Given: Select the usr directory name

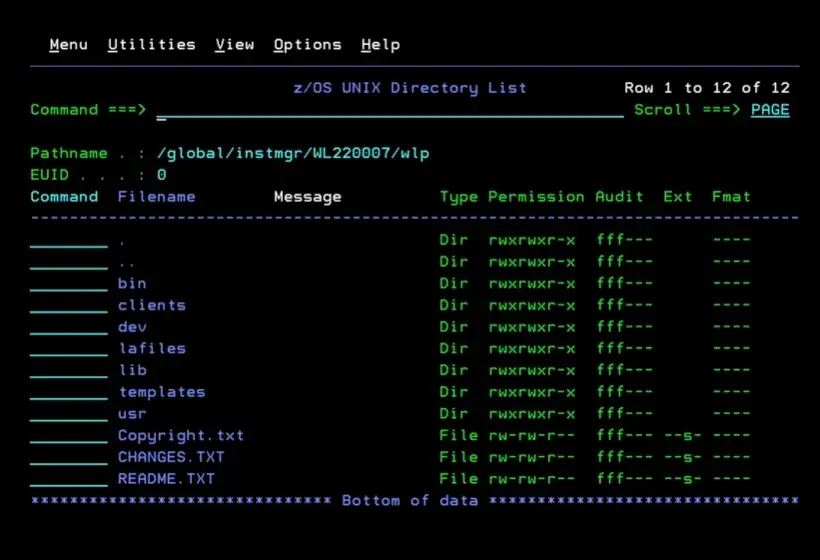Looking at the screenshot, I should coord(132,414).
